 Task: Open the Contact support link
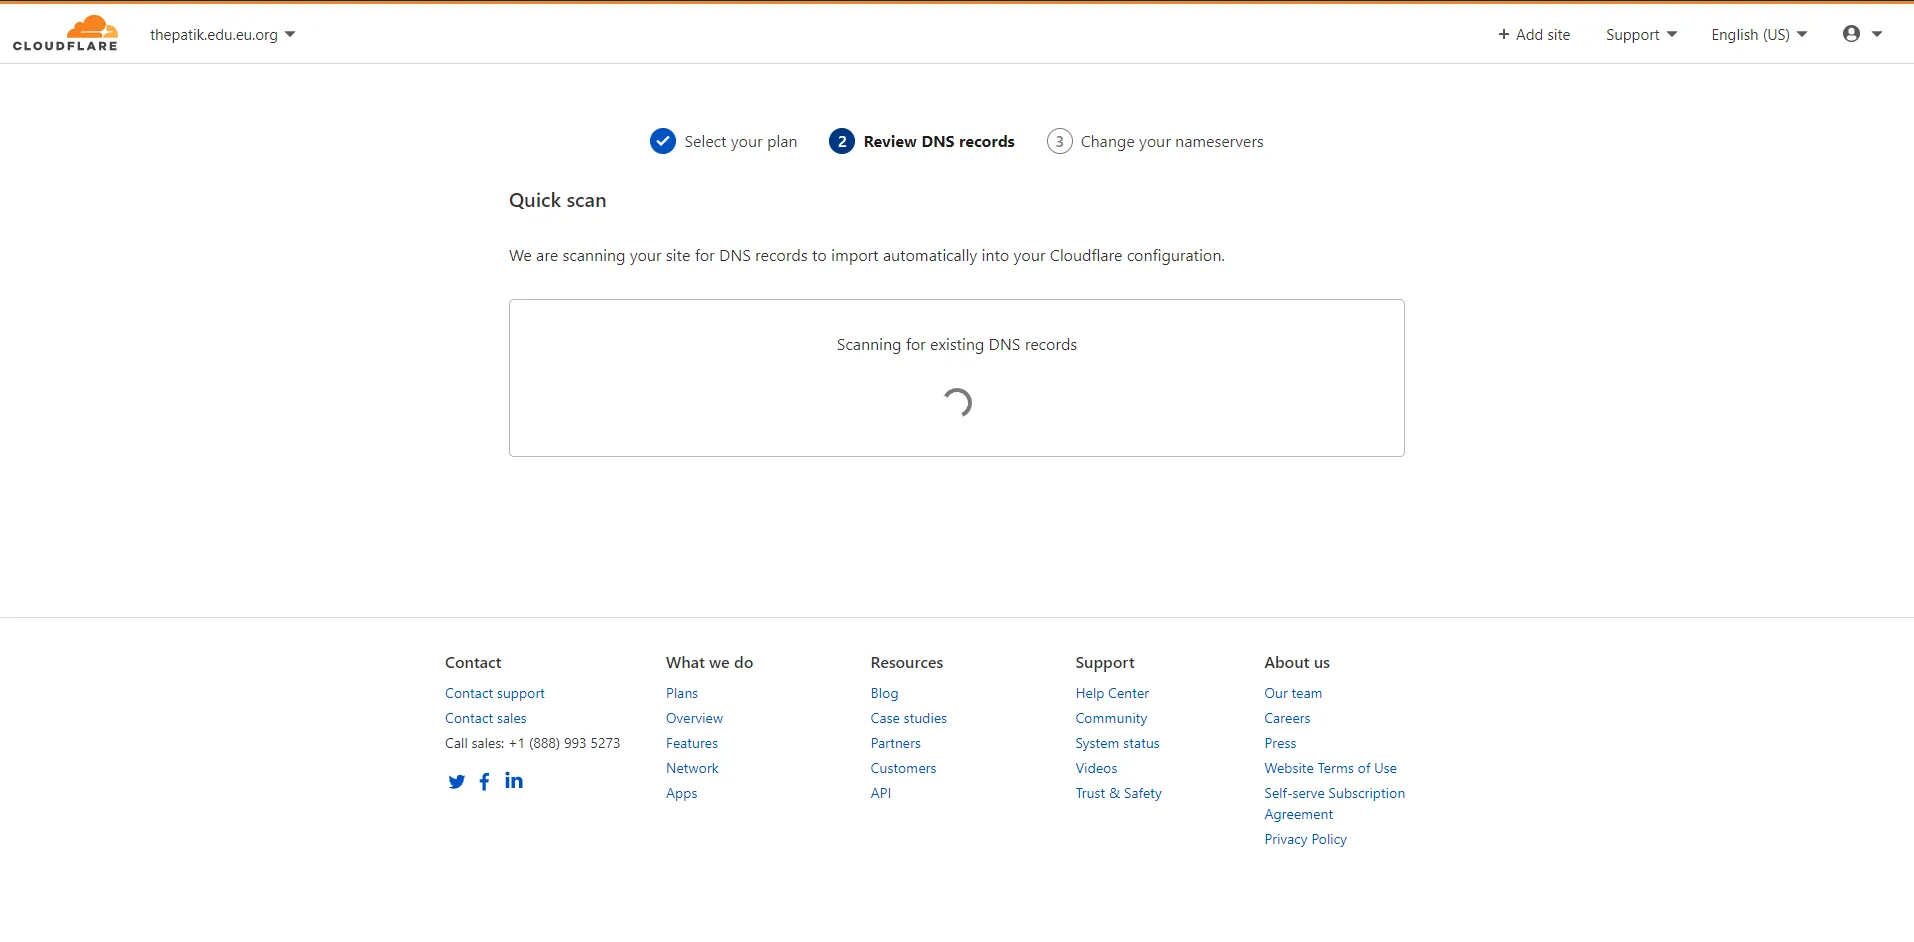pos(495,693)
